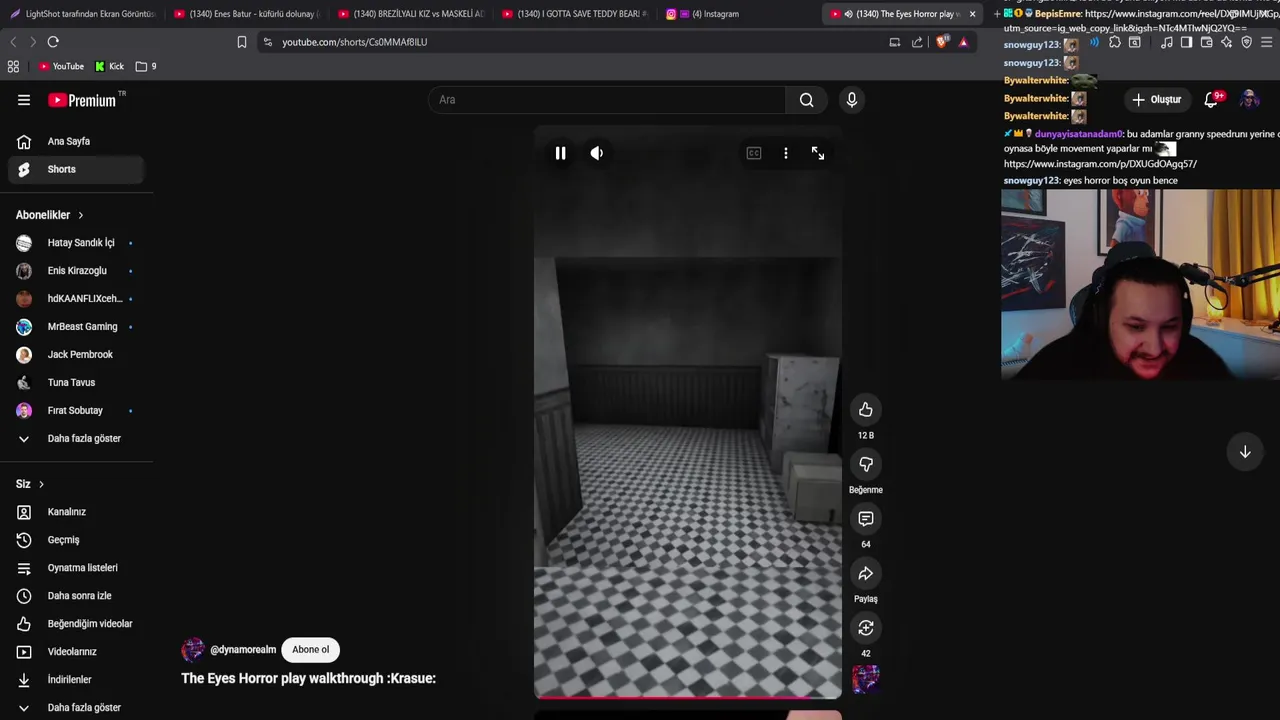Open the comments showing 64
1280x720 pixels.
click(x=866, y=518)
